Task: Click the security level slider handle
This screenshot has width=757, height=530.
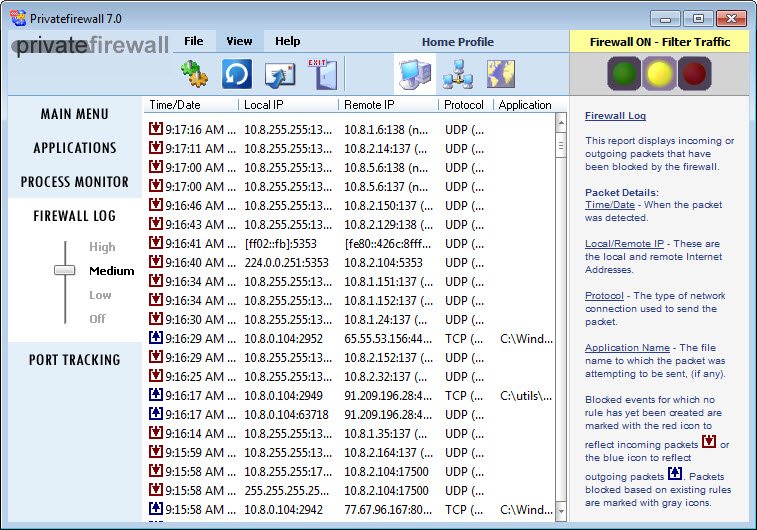Action: pos(65,270)
